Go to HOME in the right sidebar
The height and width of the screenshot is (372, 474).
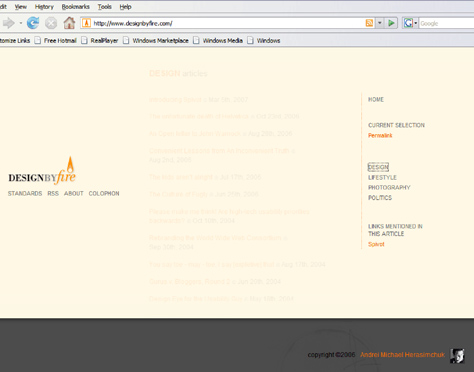click(376, 99)
